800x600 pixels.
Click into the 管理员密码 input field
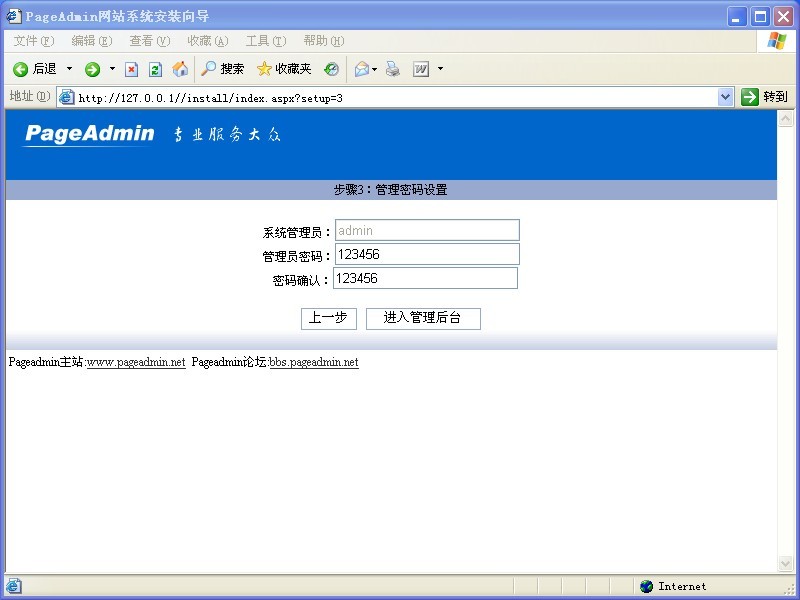[x=427, y=254]
